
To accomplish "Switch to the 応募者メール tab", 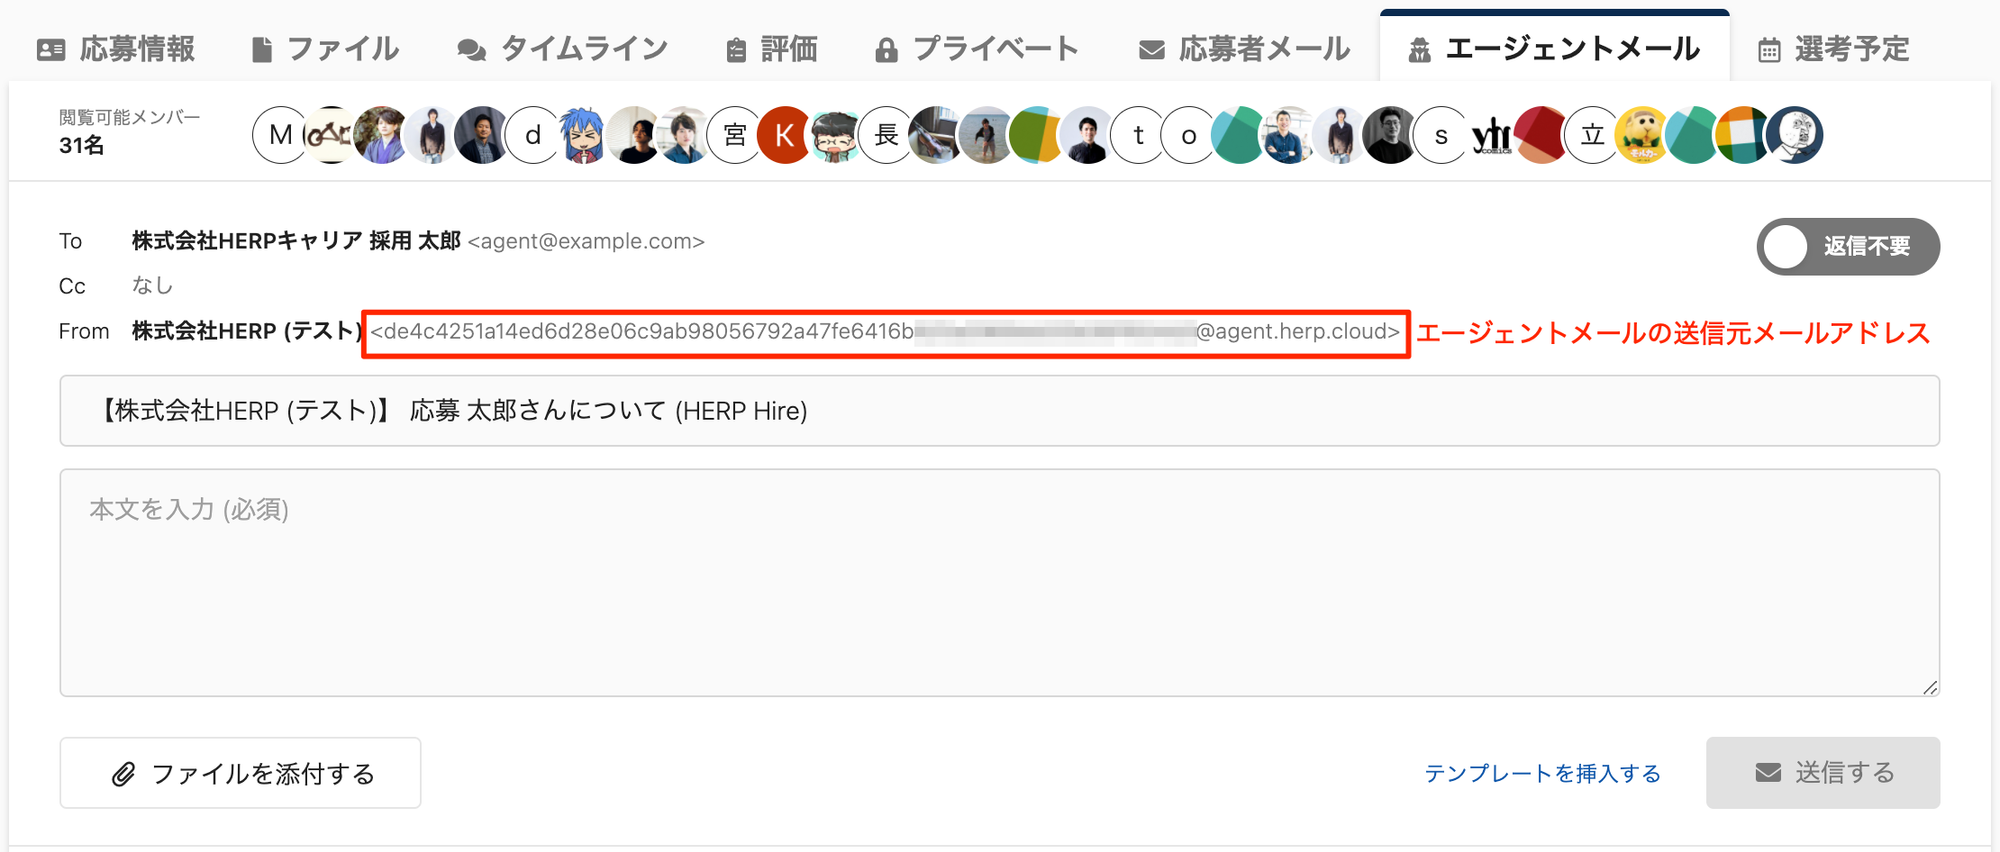I will 1244,49.
